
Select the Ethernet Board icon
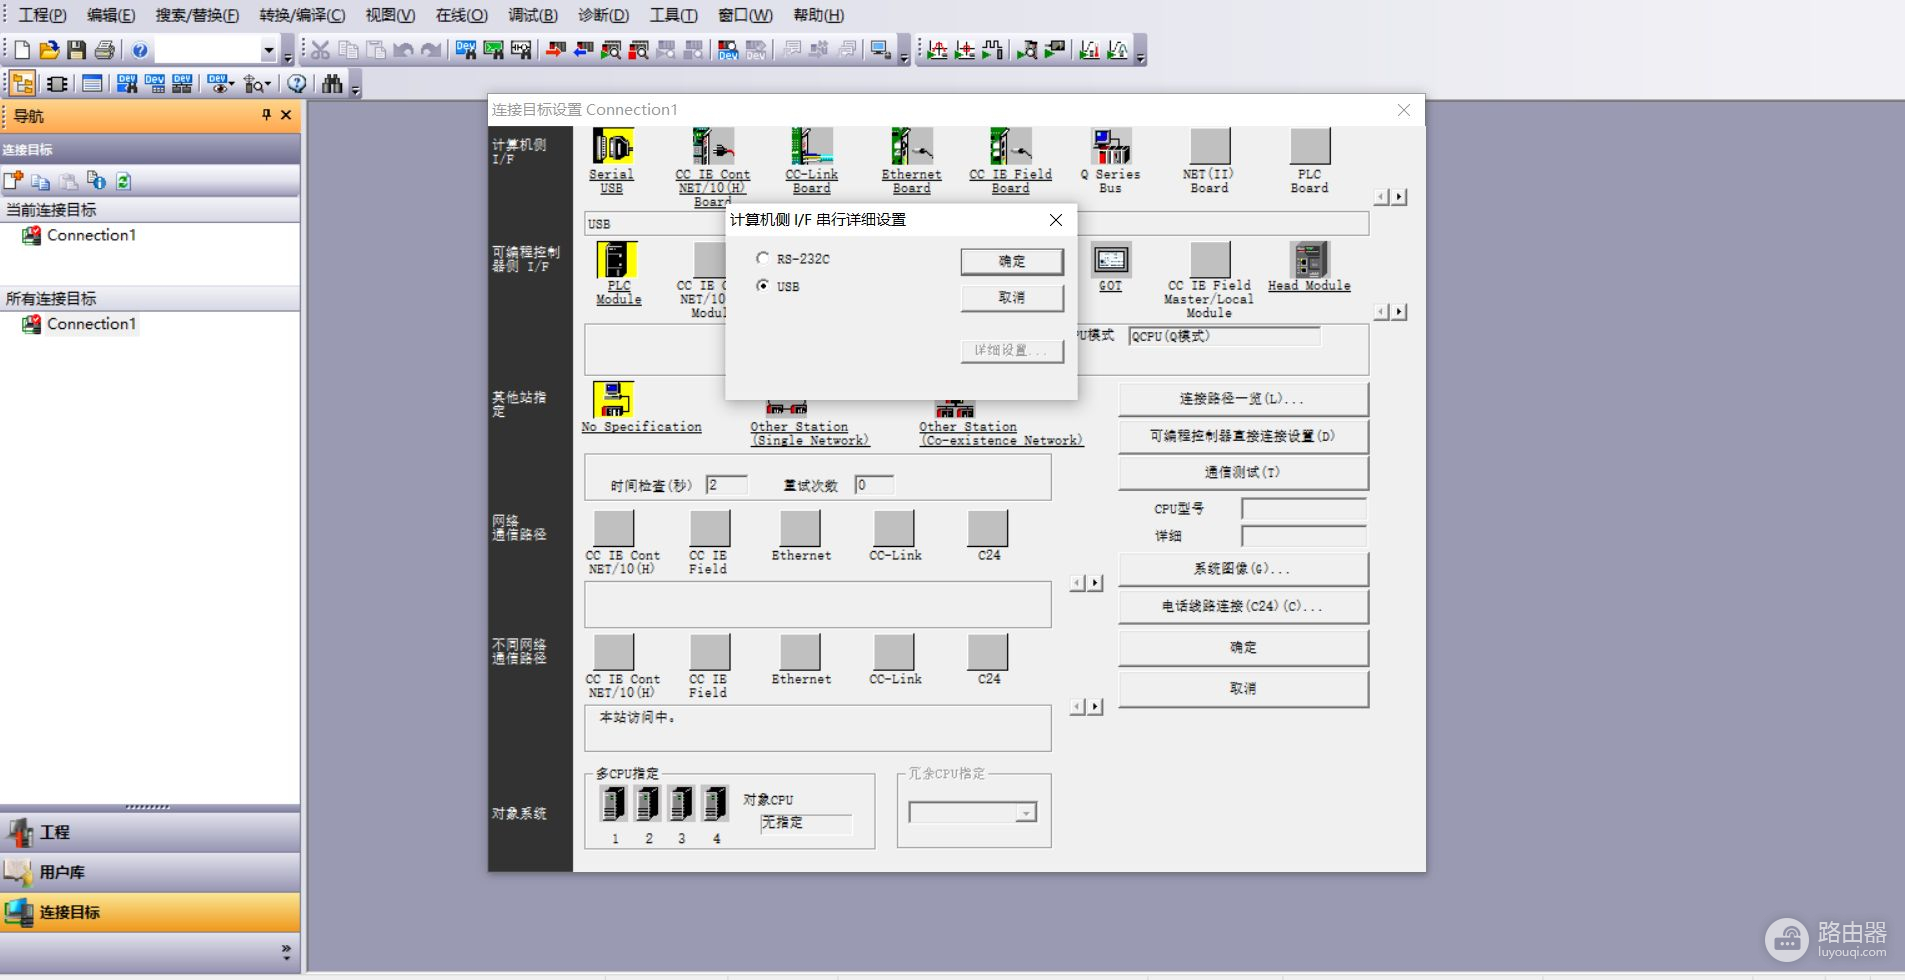click(x=911, y=147)
